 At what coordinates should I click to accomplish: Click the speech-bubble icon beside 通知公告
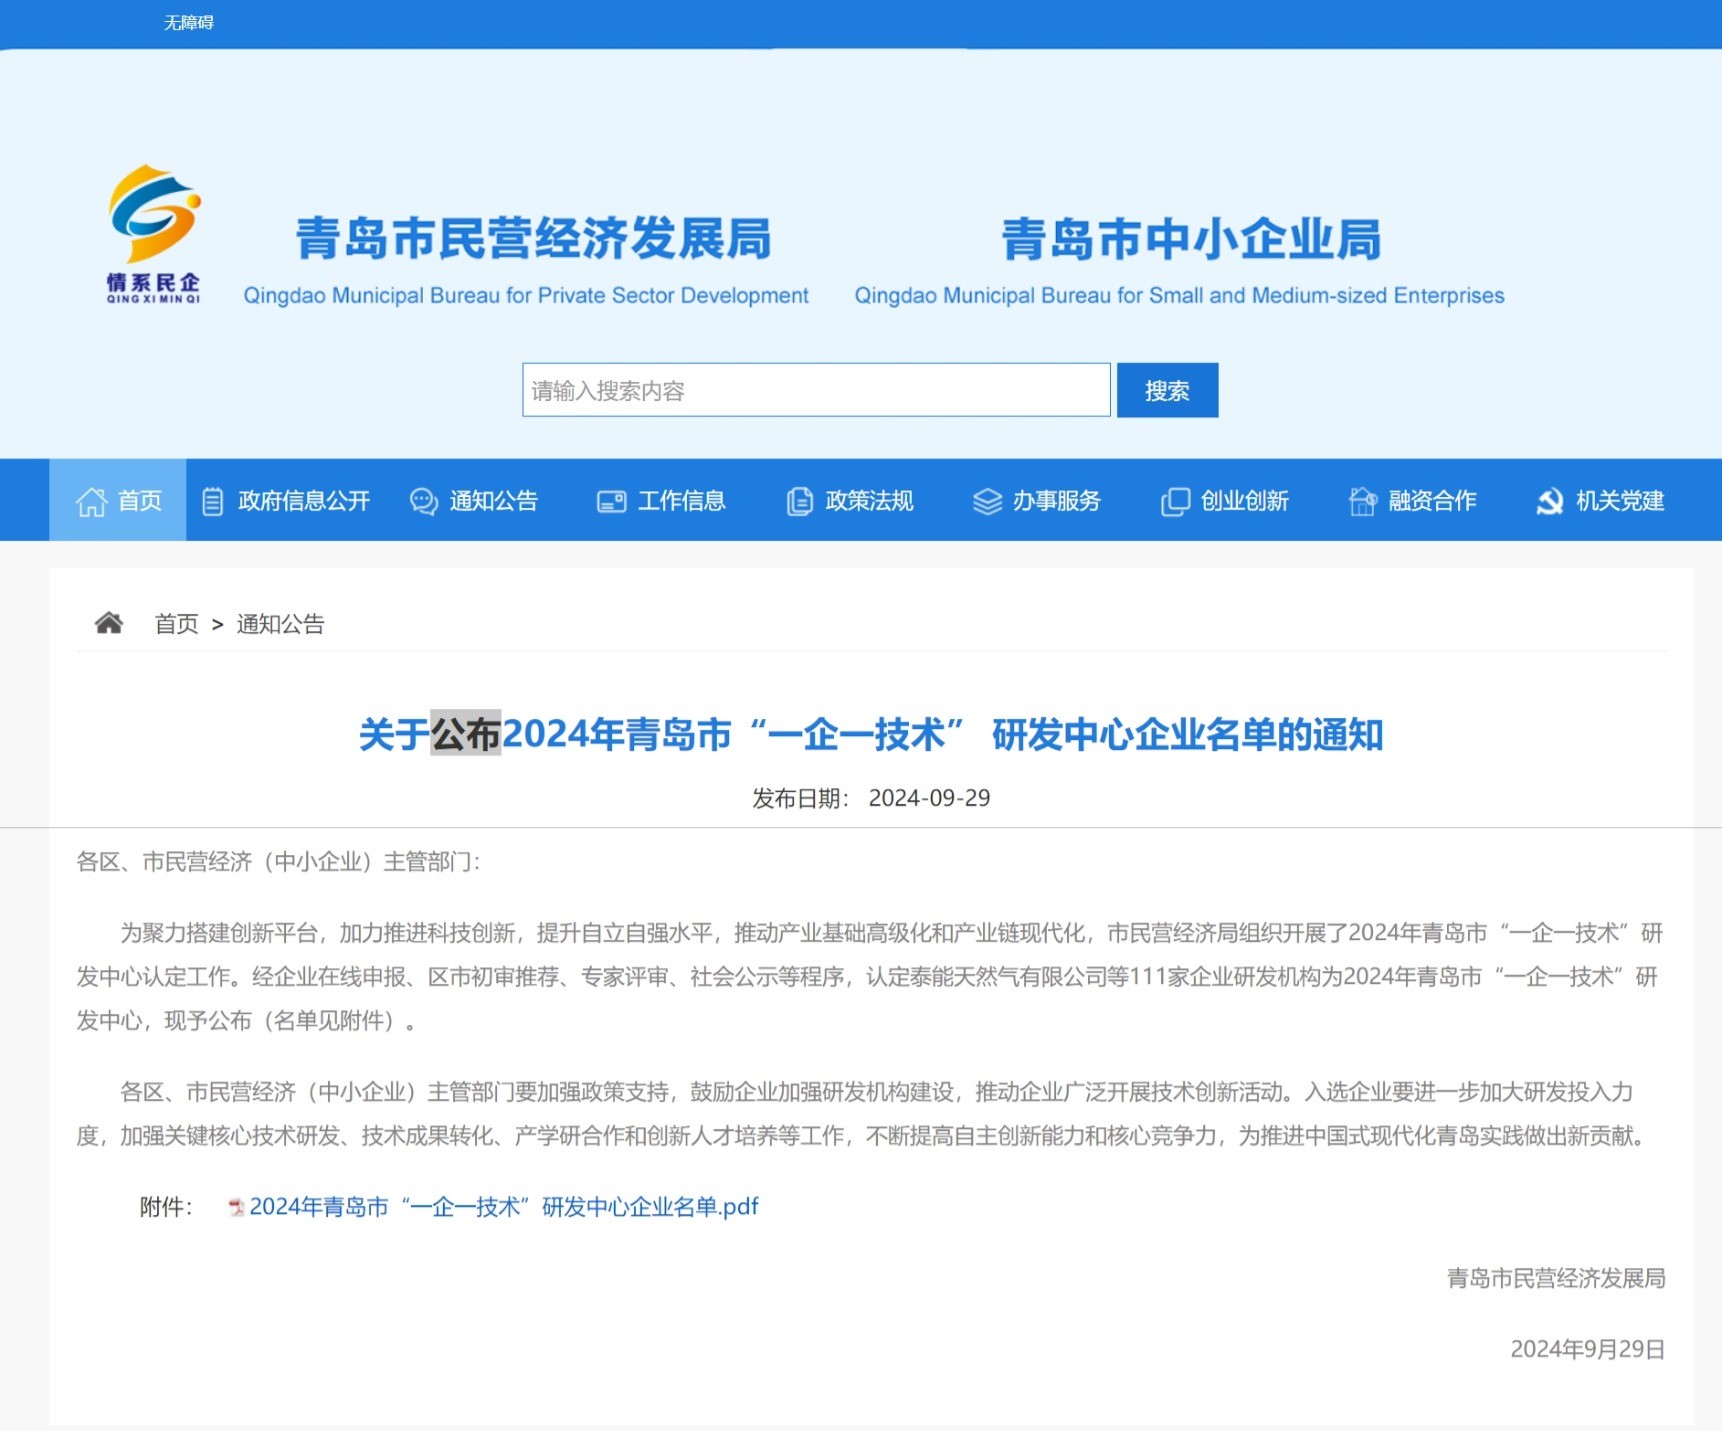click(x=423, y=500)
